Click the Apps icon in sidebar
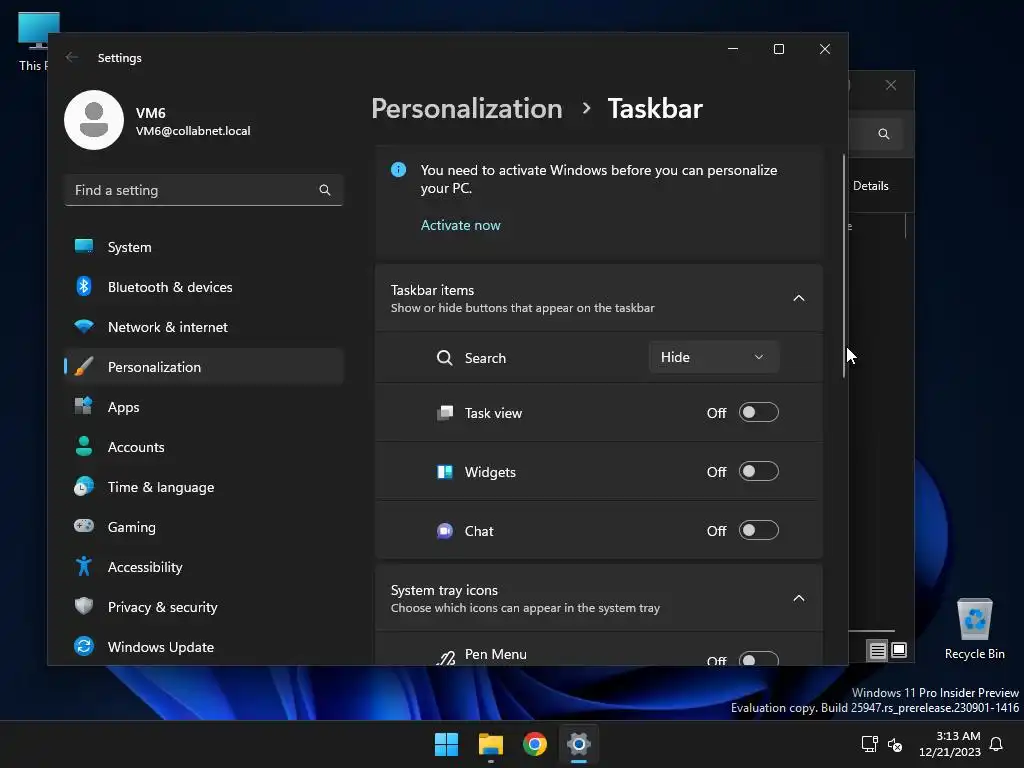The image size is (1024, 768). click(84, 406)
